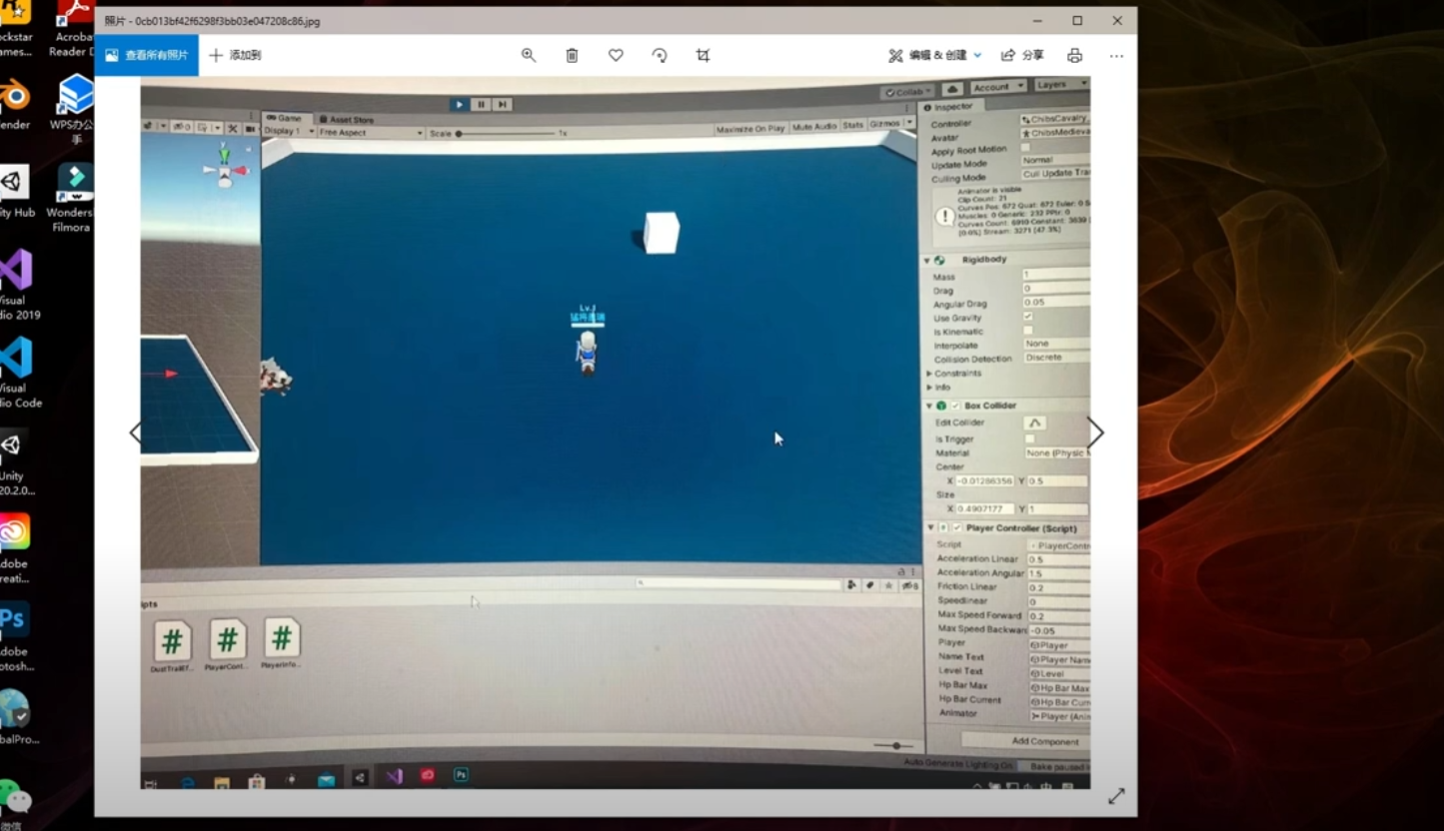
Task: Toggle the Player Controller script enable checkbox
Action: [957, 528]
